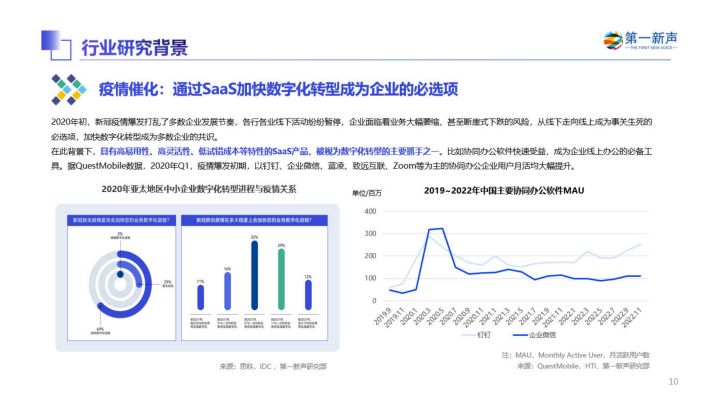The width and height of the screenshot is (710, 399).
Task: Click the tallest dark blue bar
Action: pos(254,275)
